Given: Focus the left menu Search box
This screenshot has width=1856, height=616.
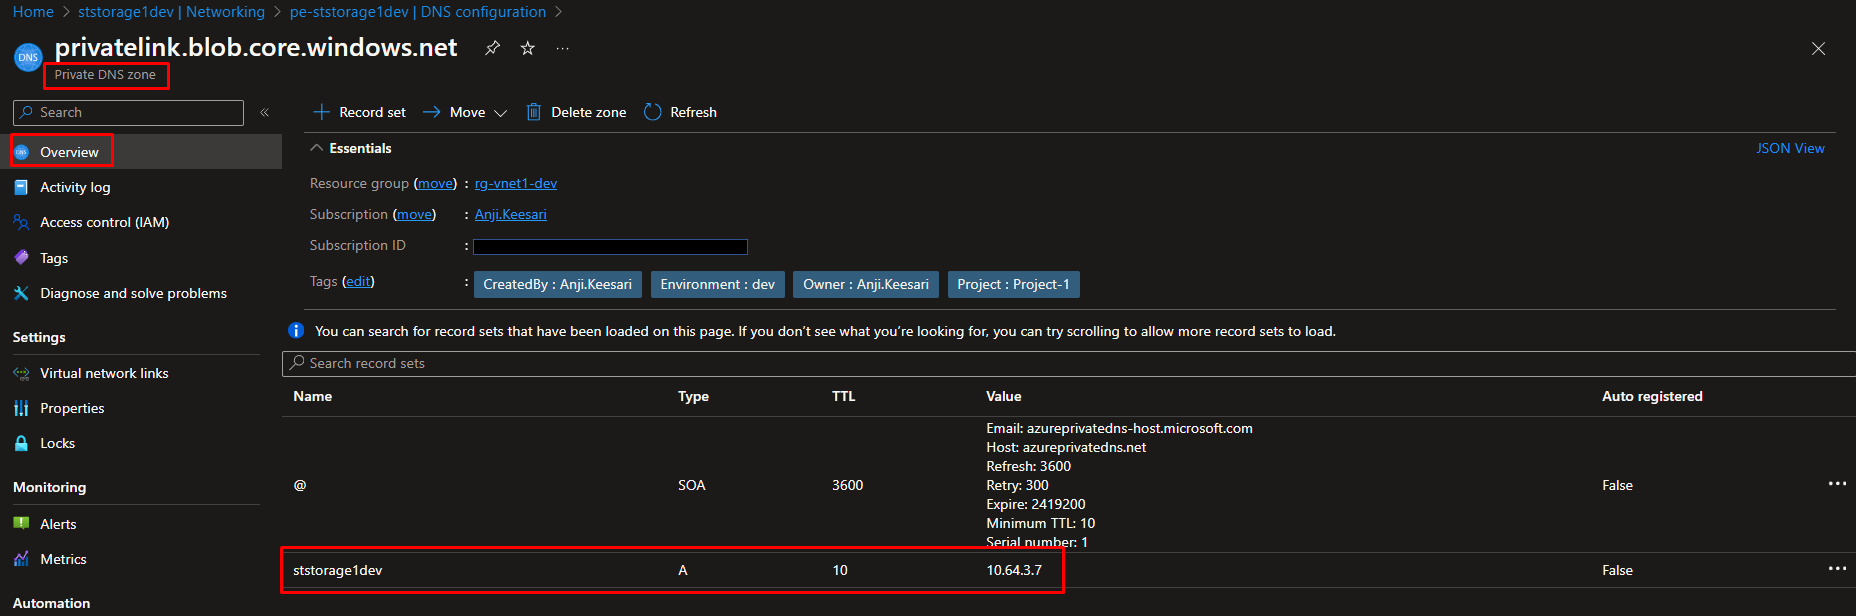Looking at the screenshot, I should point(128,112).
